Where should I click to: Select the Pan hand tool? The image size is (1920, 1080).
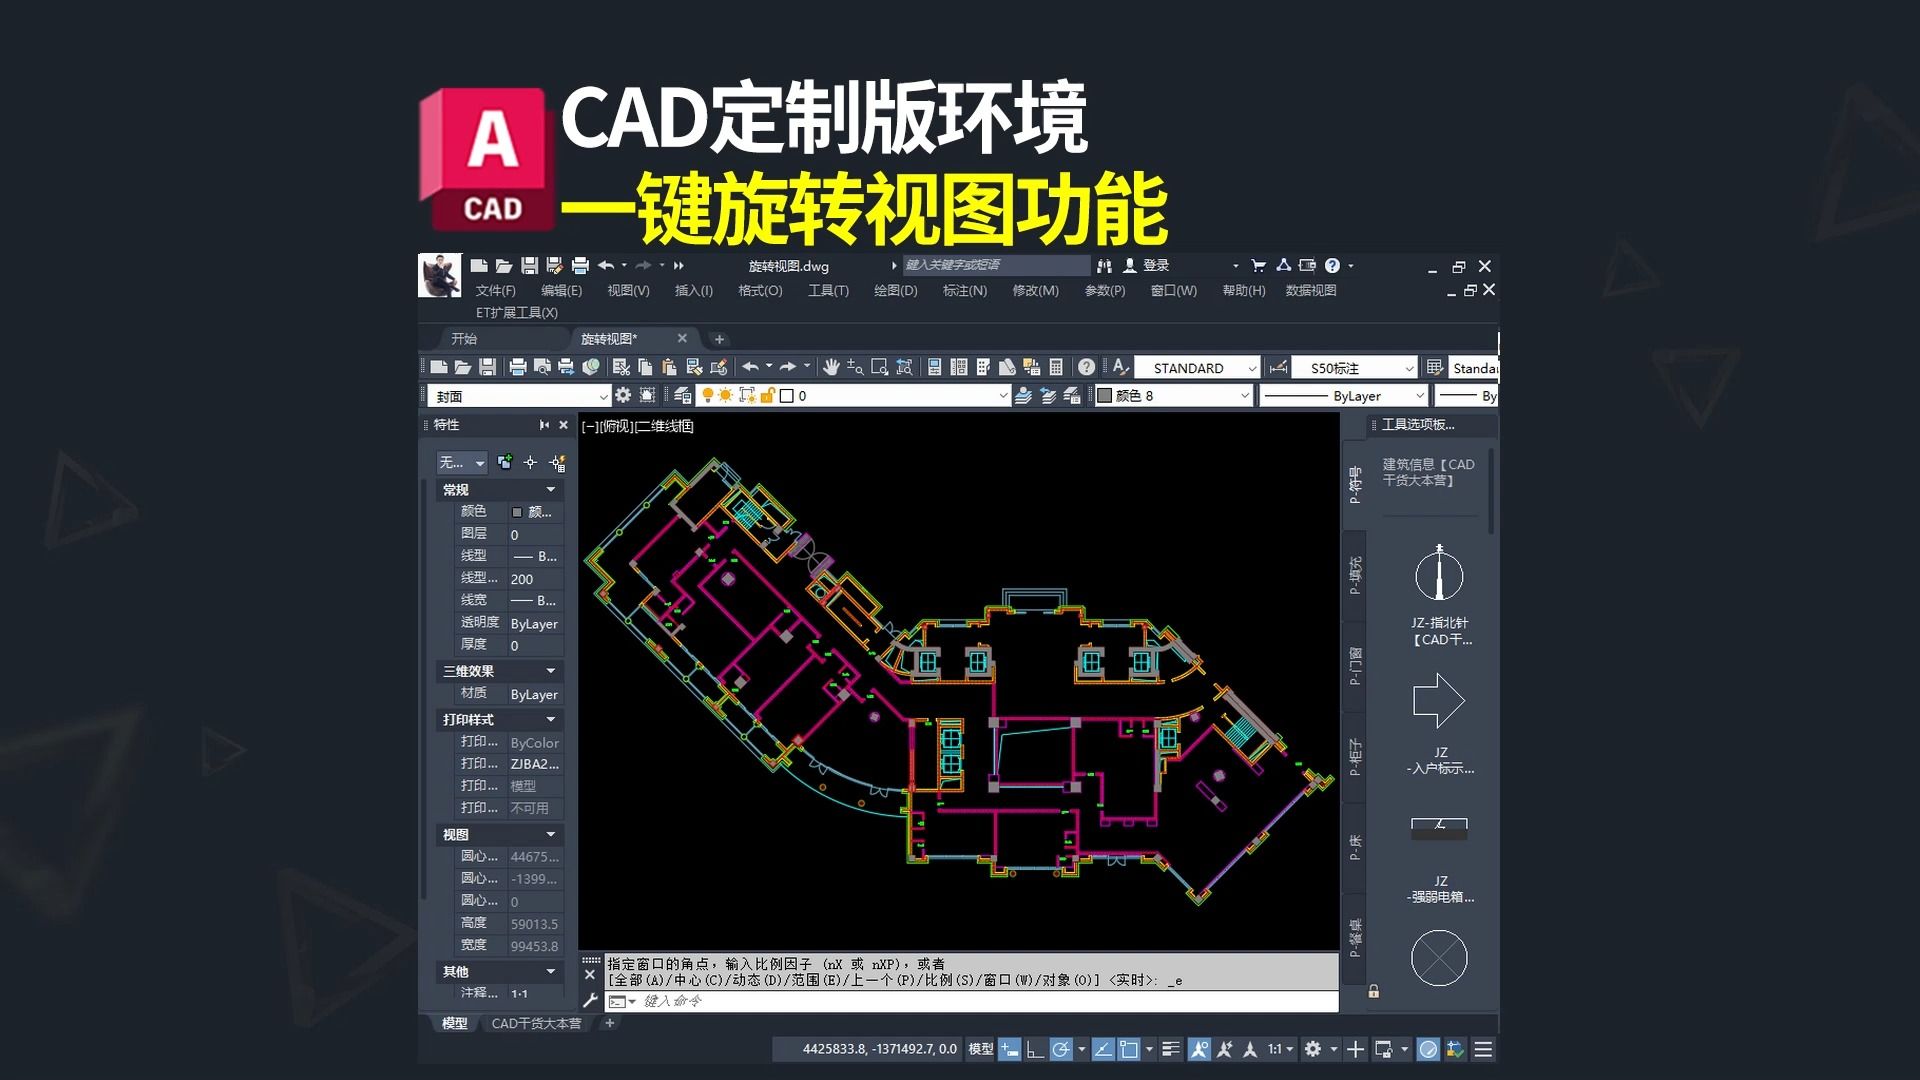point(831,367)
